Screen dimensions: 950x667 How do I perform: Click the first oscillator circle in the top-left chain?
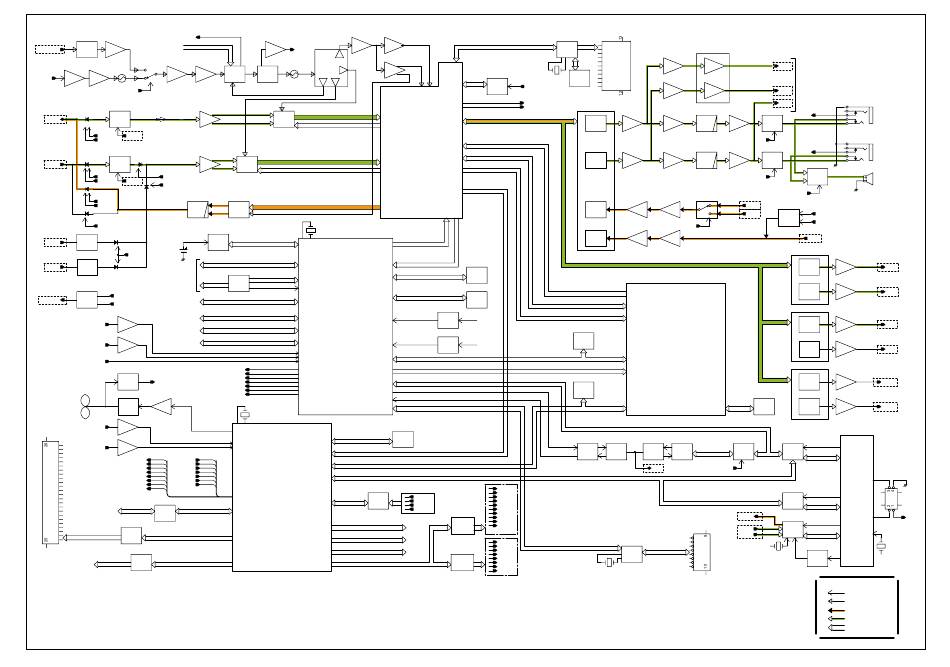click(x=121, y=78)
